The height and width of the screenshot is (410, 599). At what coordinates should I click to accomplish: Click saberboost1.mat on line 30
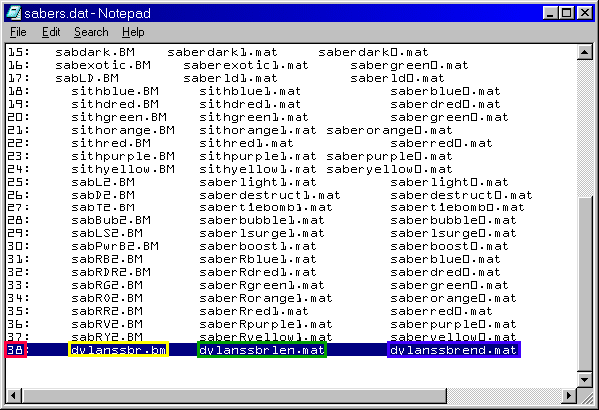[x=258, y=246]
